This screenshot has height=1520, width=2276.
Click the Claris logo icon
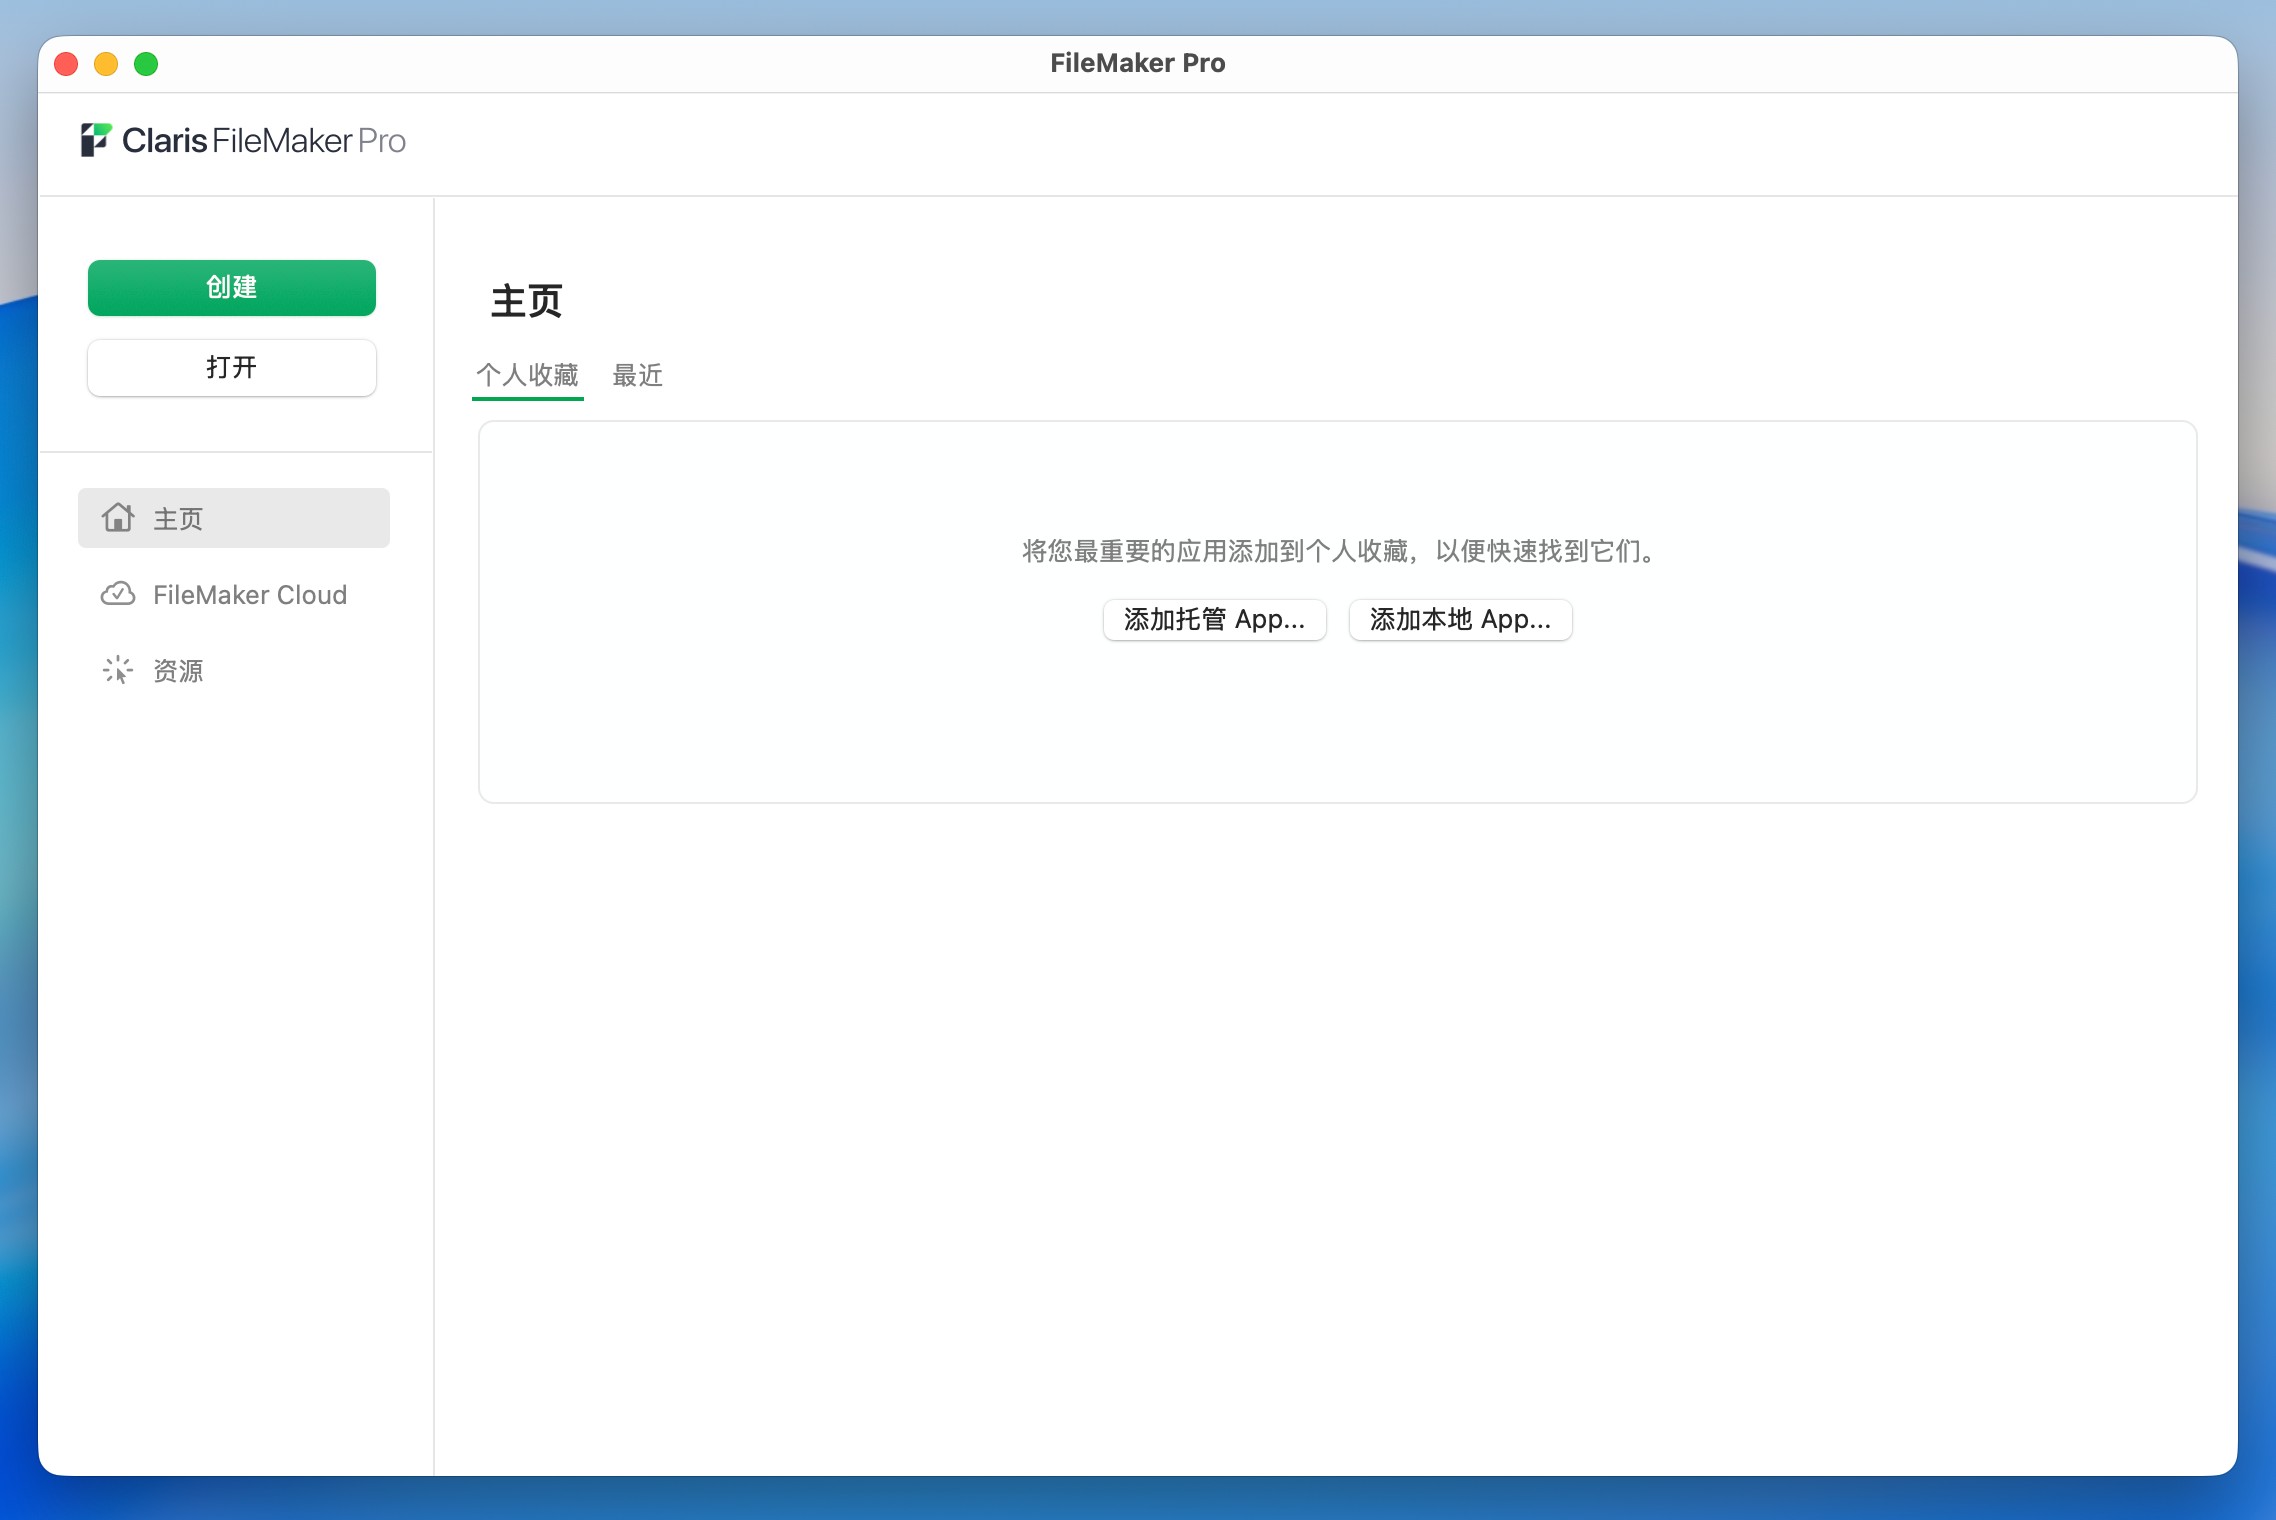tap(96, 140)
